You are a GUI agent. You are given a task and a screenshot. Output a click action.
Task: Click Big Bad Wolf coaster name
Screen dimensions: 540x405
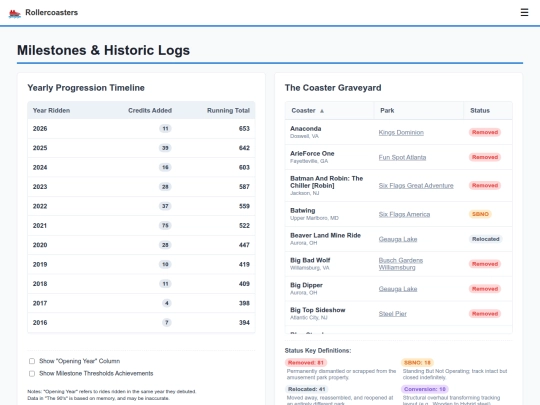click(x=310, y=260)
